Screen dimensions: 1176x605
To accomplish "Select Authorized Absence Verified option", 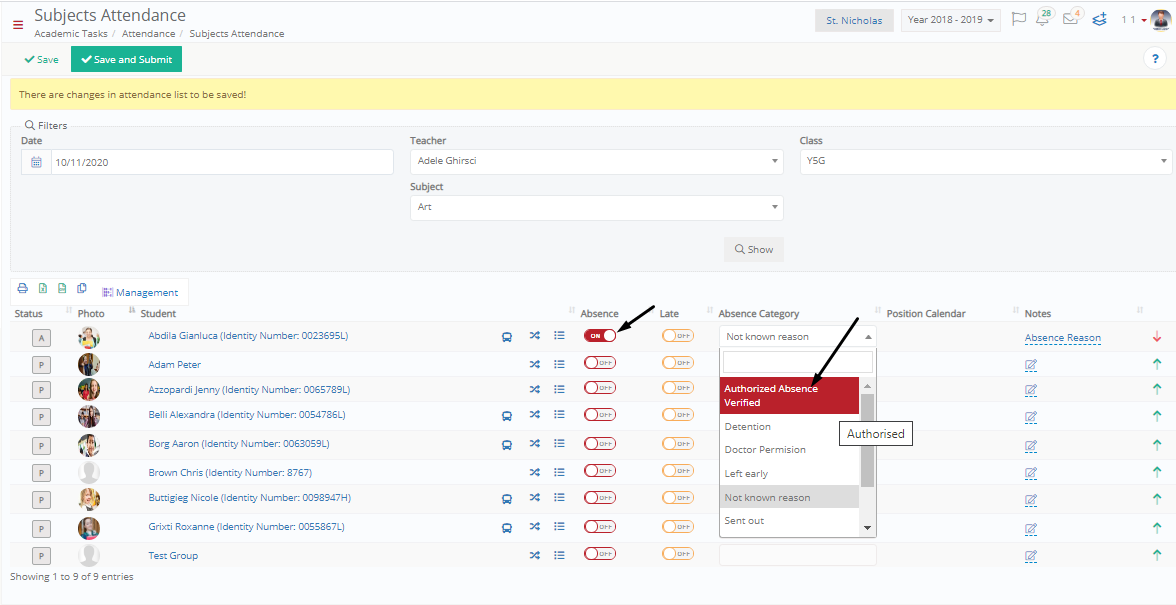I will (789, 395).
